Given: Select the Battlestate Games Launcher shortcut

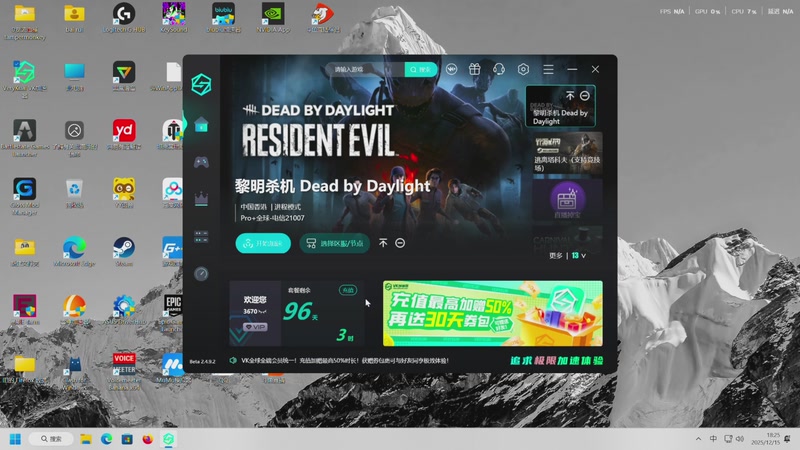Looking at the screenshot, I should click(x=24, y=138).
